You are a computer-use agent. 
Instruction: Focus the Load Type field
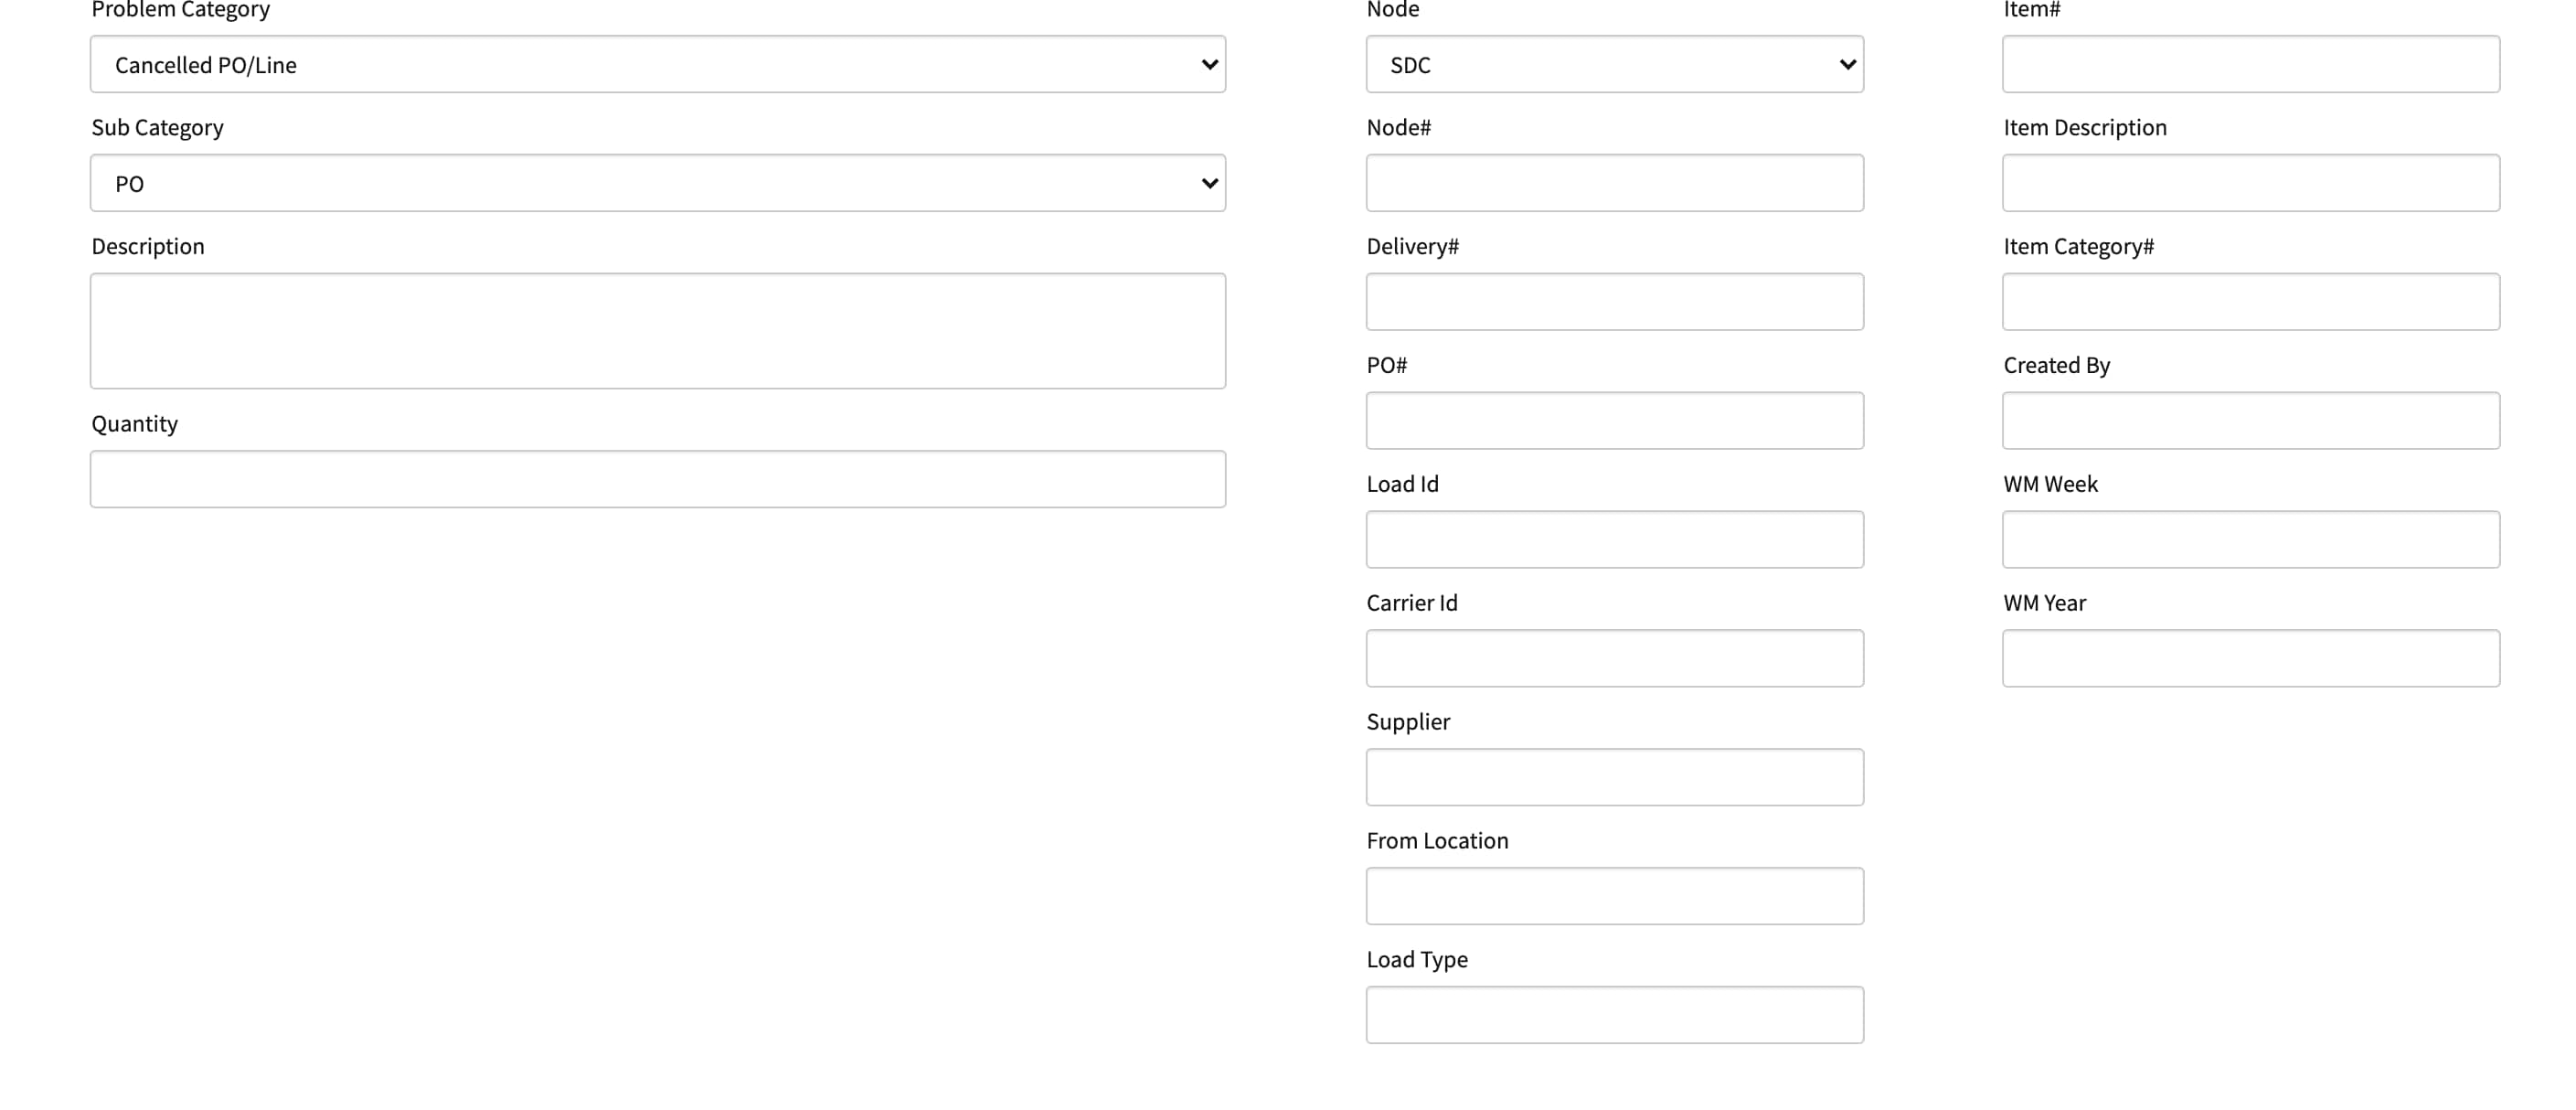click(1614, 1015)
